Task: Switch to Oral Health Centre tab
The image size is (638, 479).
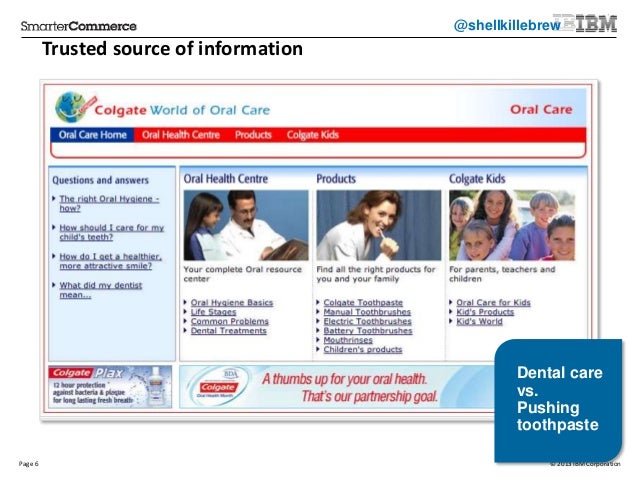Action: tap(181, 135)
